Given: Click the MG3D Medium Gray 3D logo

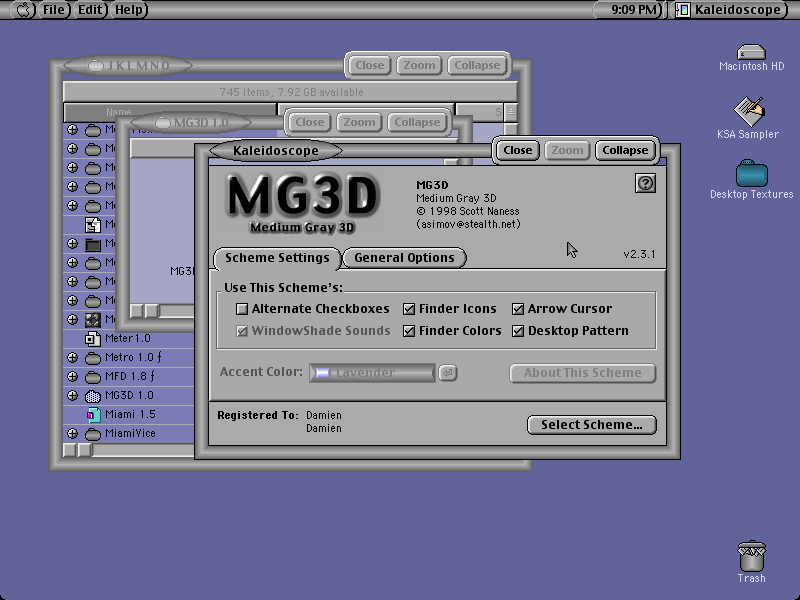Looking at the screenshot, I should pyautogui.click(x=302, y=204).
